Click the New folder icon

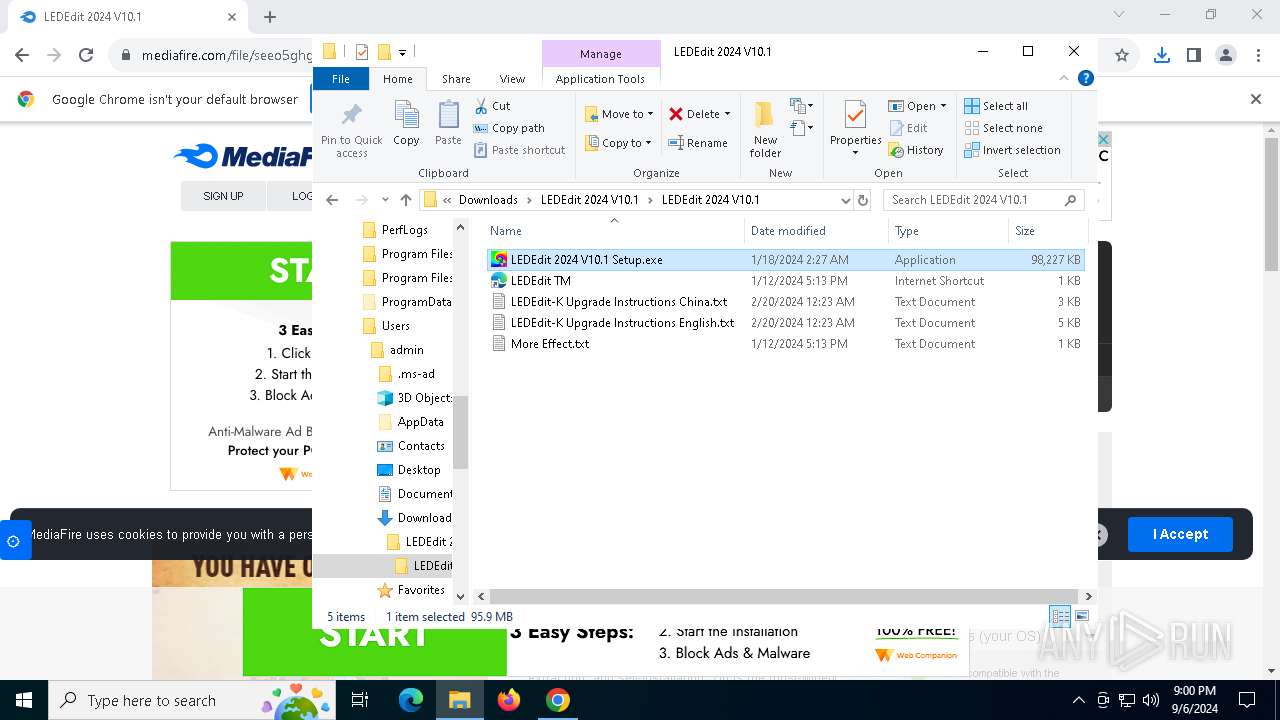click(x=765, y=115)
